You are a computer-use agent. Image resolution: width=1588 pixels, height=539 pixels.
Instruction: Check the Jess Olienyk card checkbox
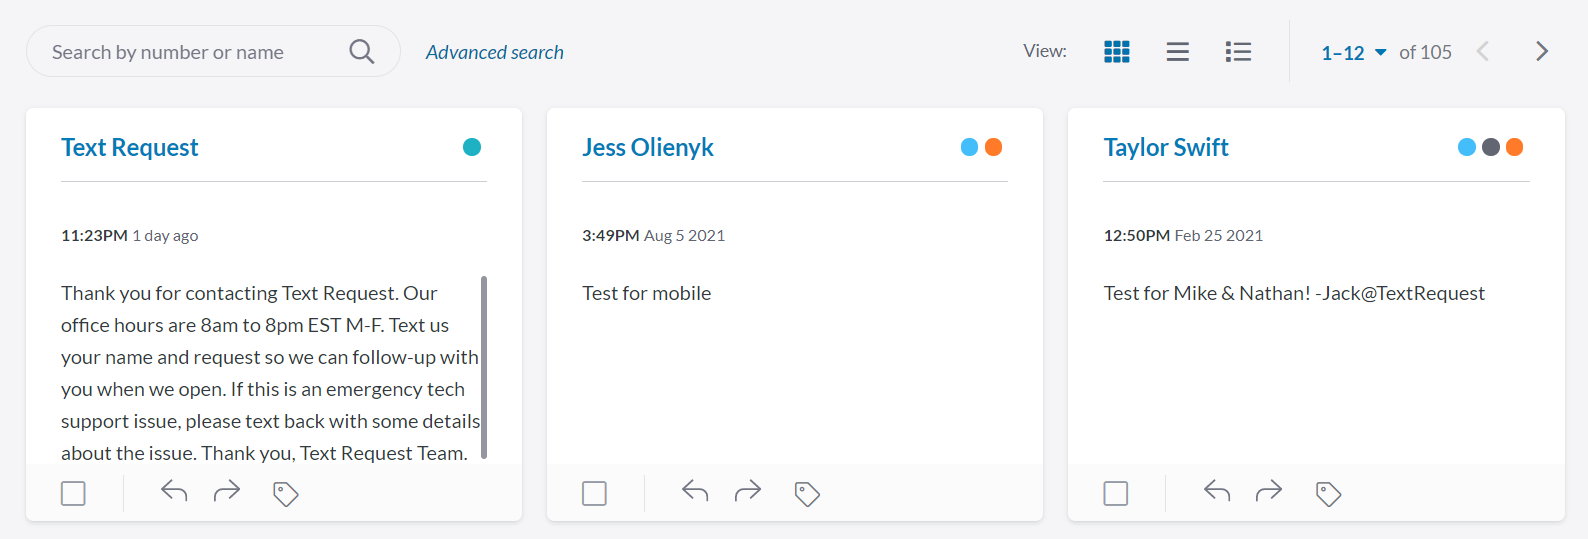pos(594,493)
